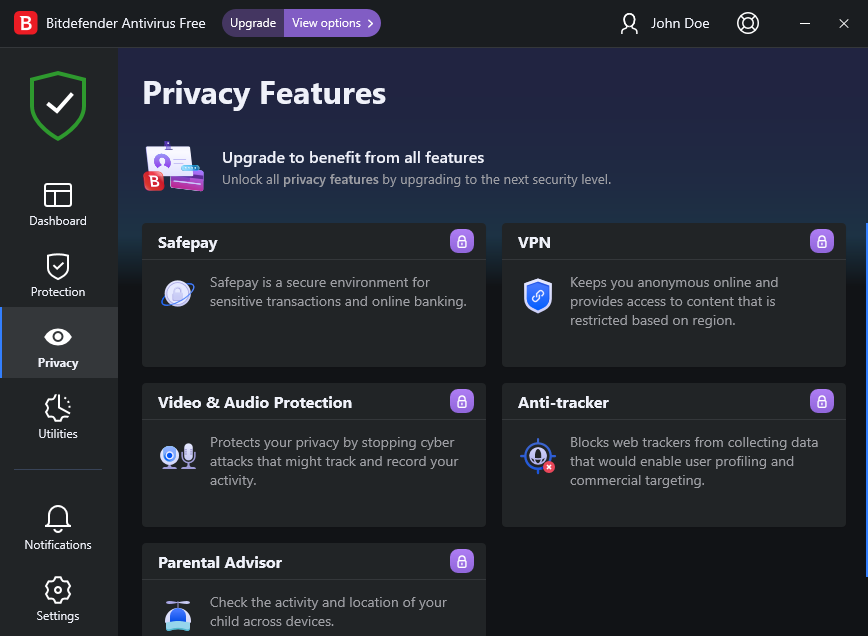The height and width of the screenshot is (636, 868).
Task: Open Settings gear in sidebar
Action: point(58,599)
